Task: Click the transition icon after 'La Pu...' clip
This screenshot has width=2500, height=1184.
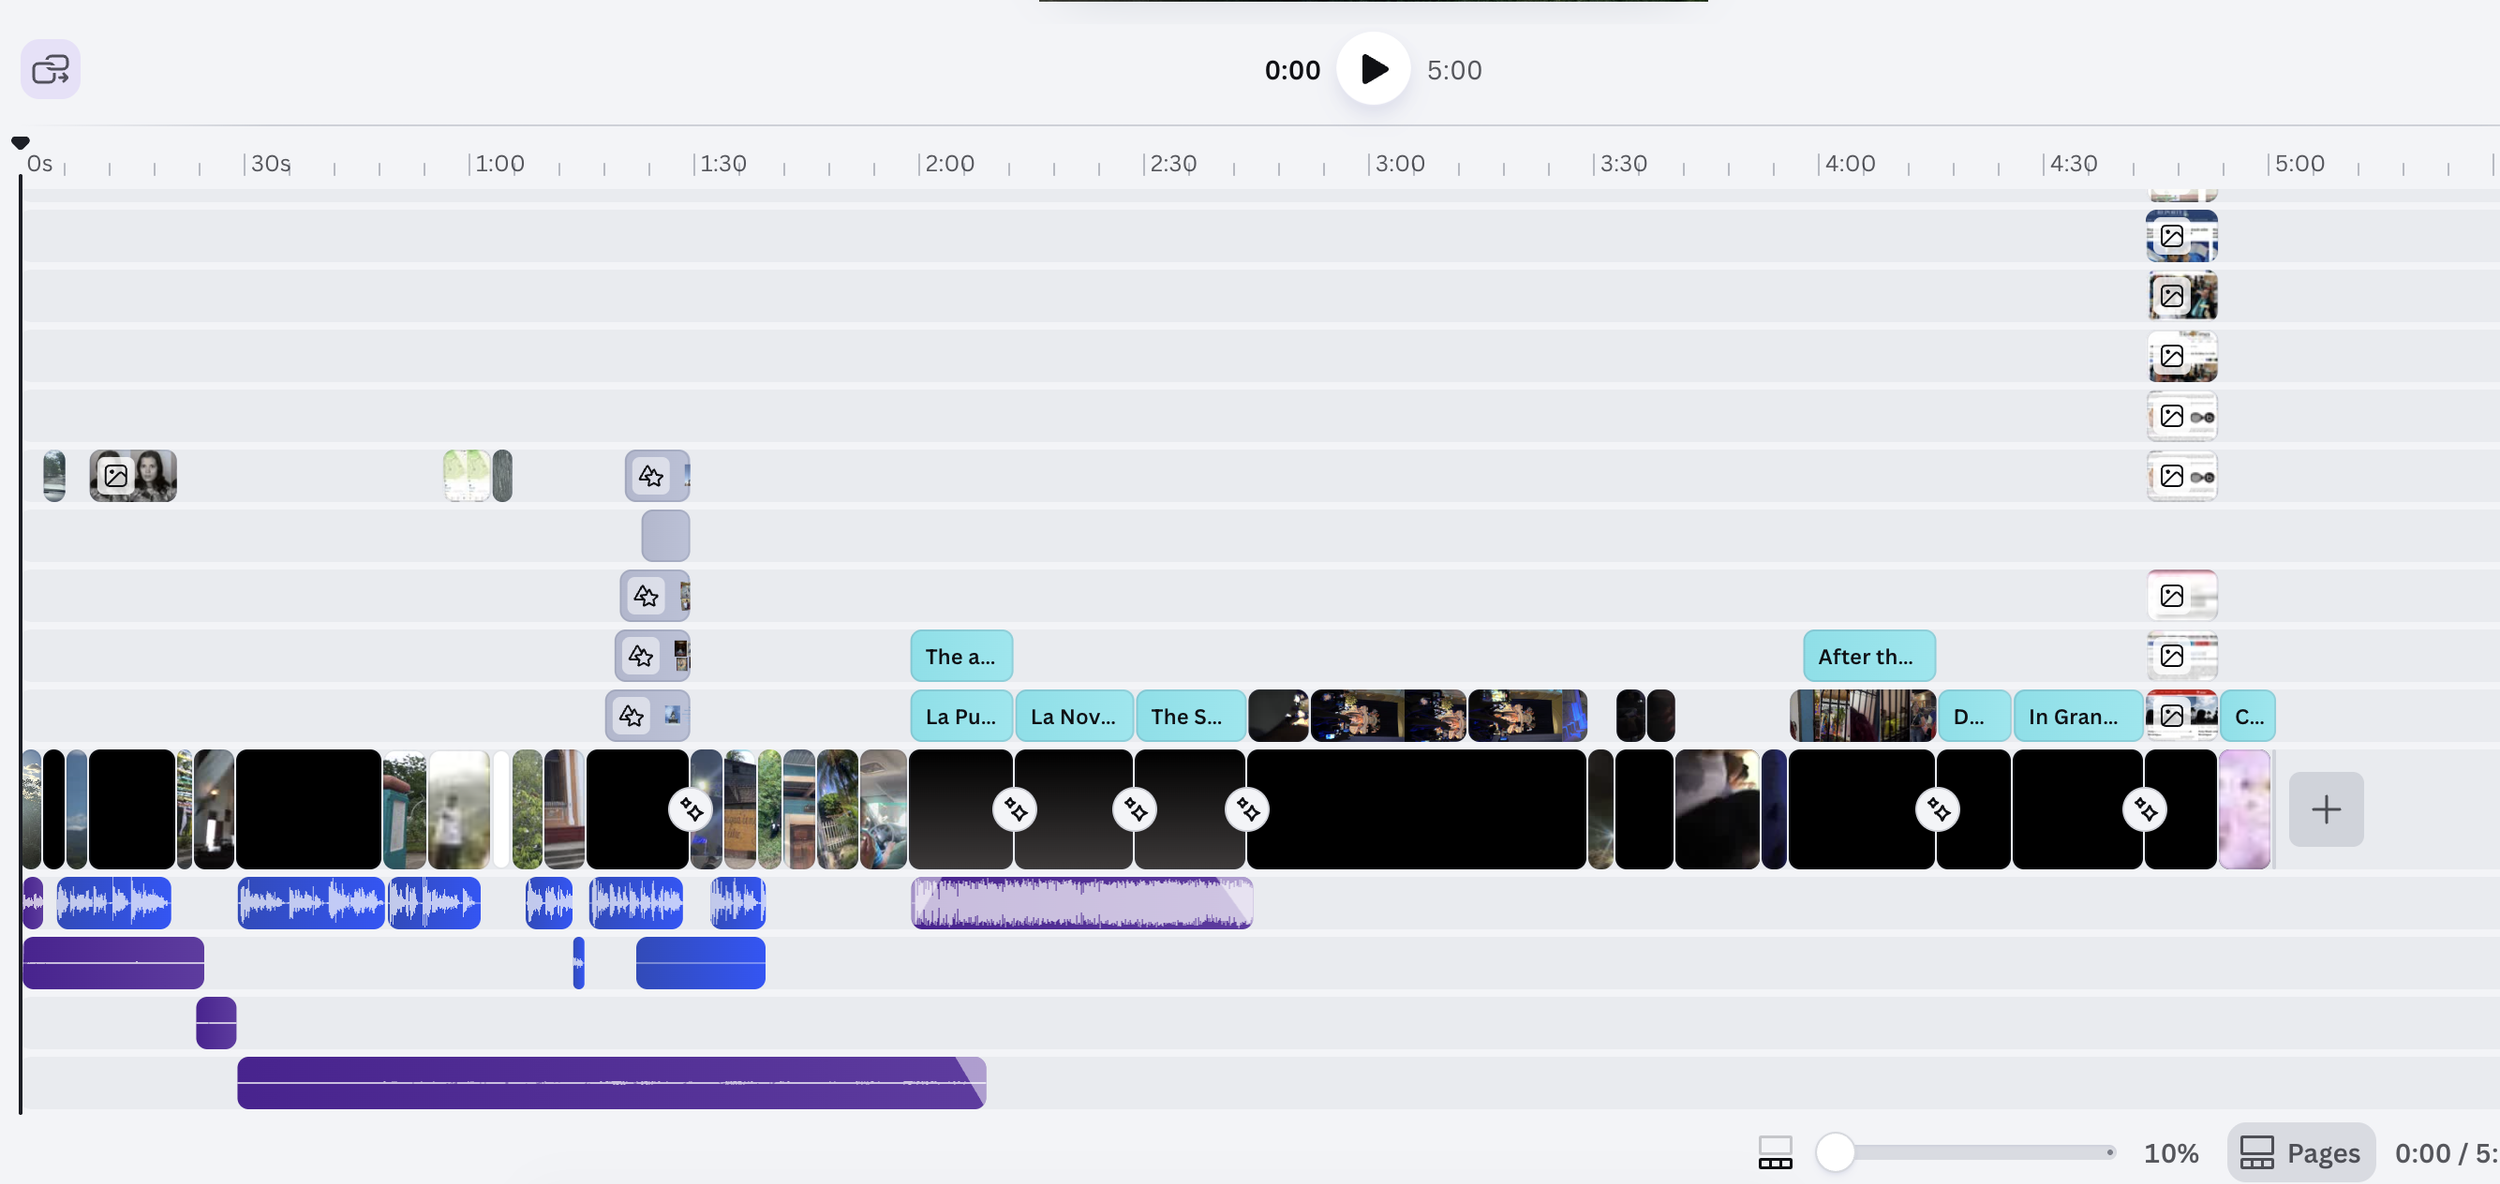Action: [x=1015, y=809]
